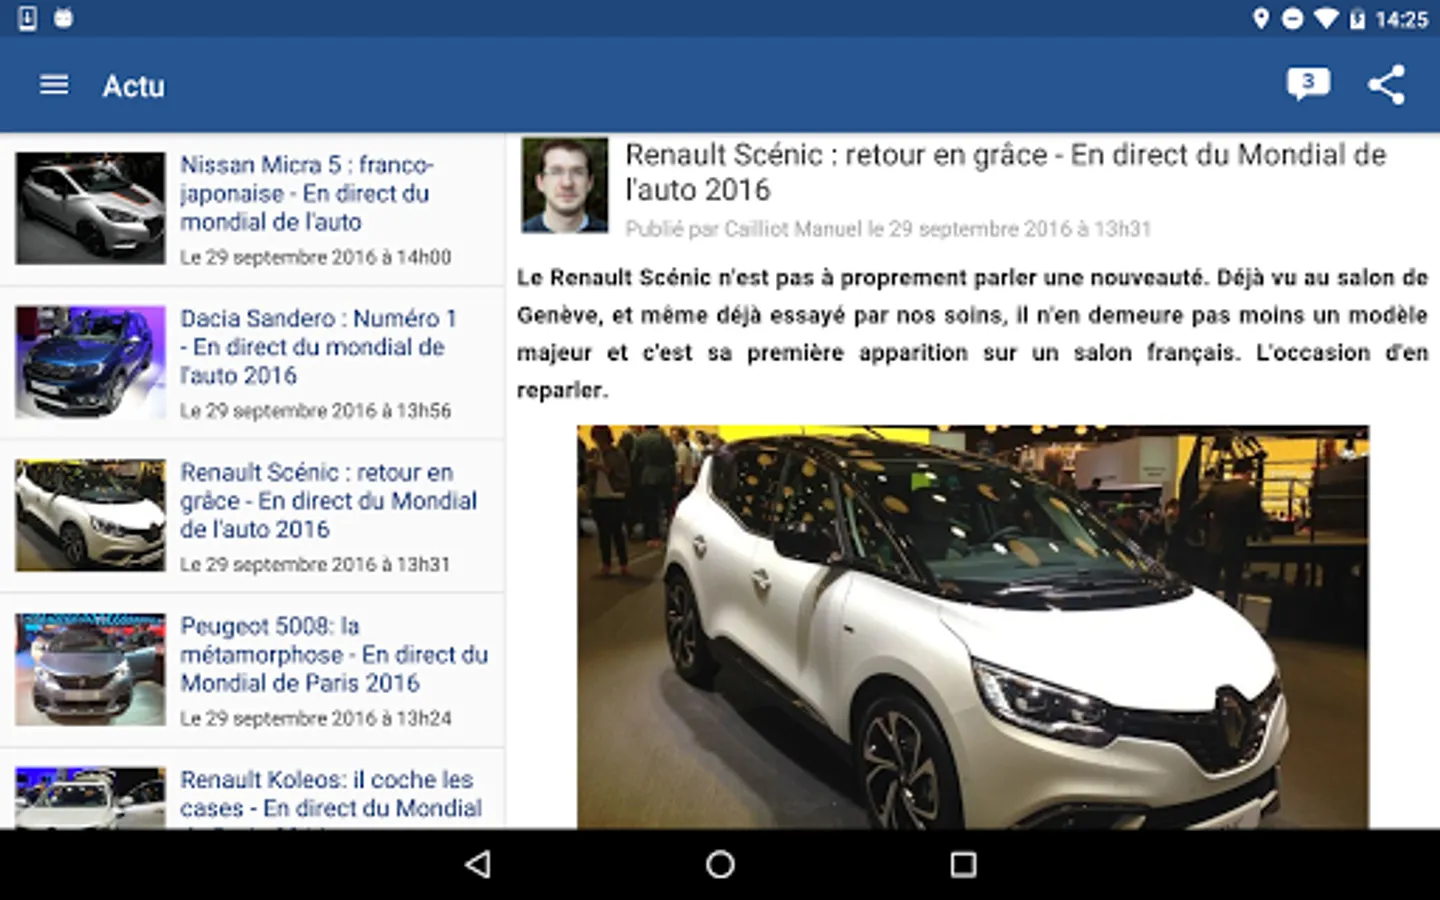Click date 'Le 29 septembre 2016 à 13h56'
The width and height of the screenshot is (1440, 900).
(x=316, y=411)
